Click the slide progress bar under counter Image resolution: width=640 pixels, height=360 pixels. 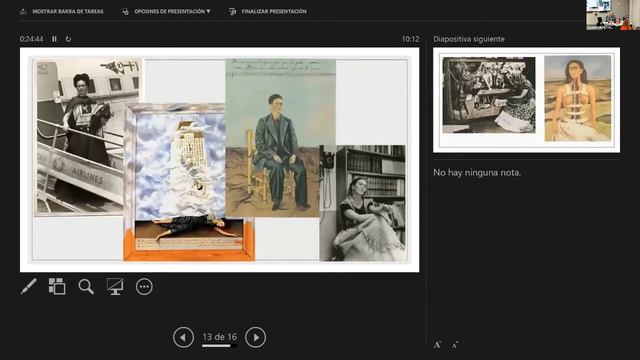click(219, 346)
